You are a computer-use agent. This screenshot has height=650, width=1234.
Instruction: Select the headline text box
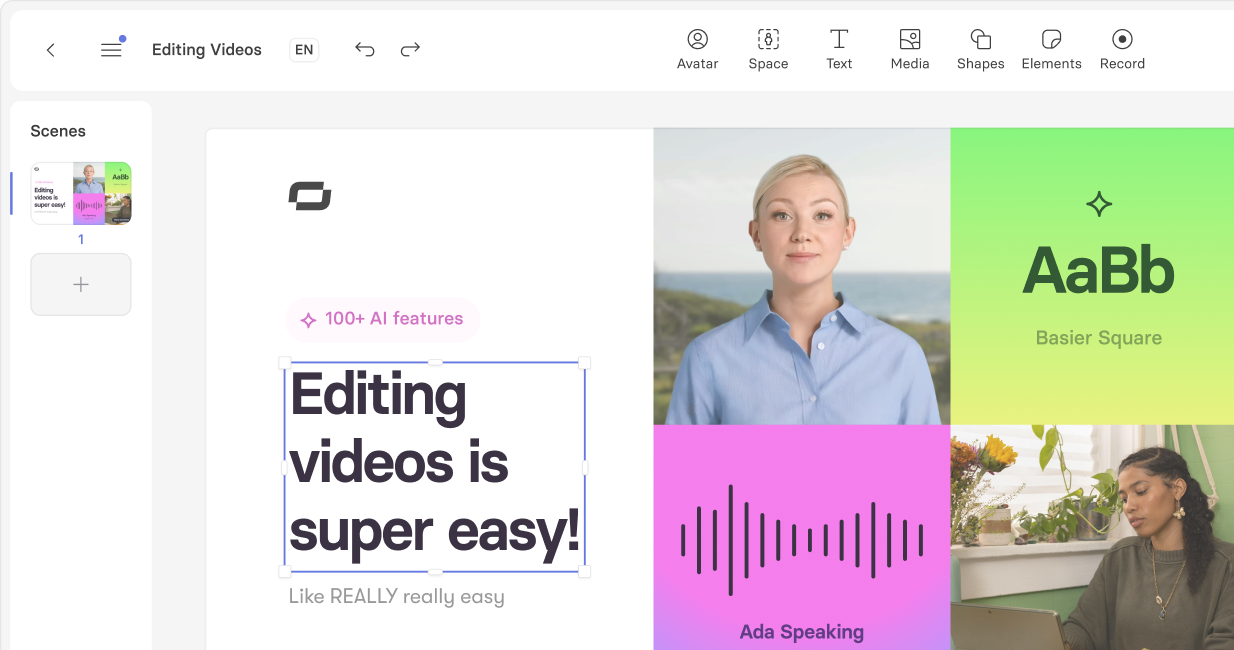click(434, 463)
